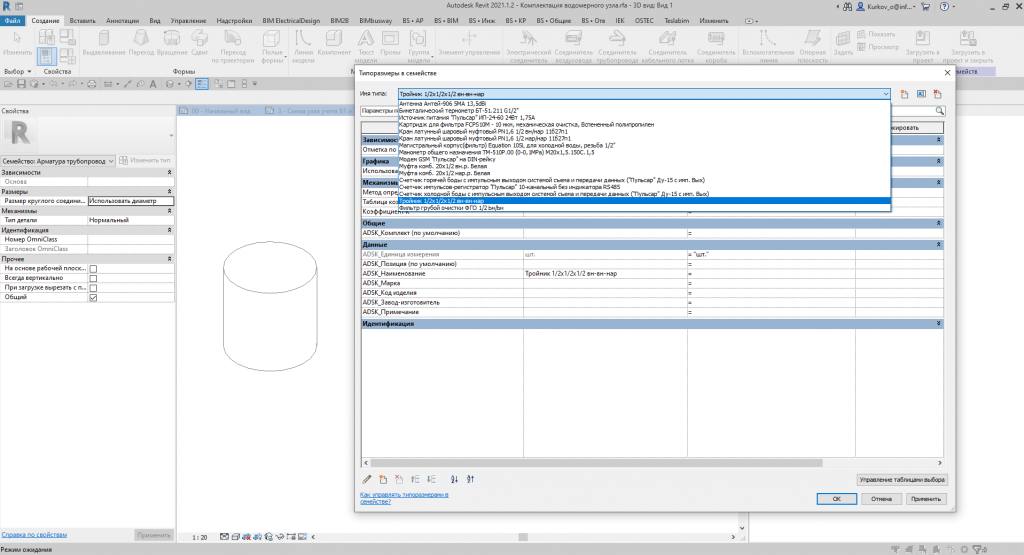
Task: Toggle 'Всегда вертикально' checkbox
Action: pyautogui.click(x=93, y=278)
